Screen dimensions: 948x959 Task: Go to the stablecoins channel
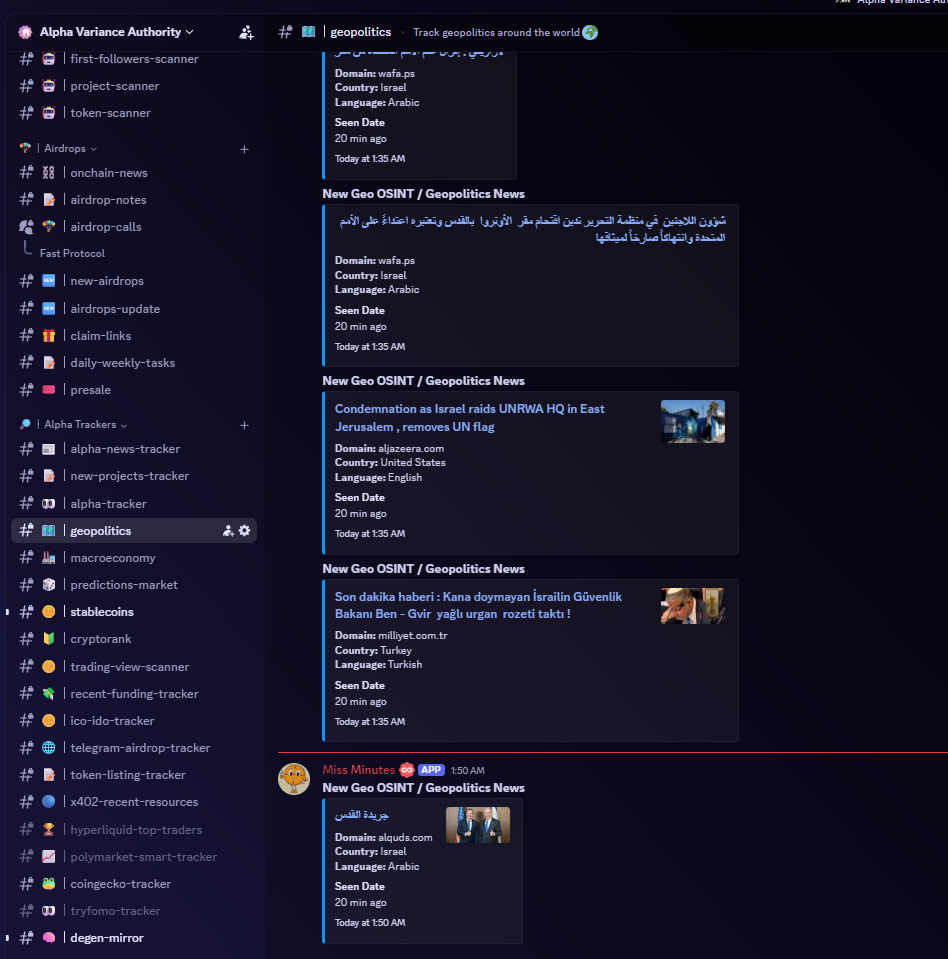point(101,612)
